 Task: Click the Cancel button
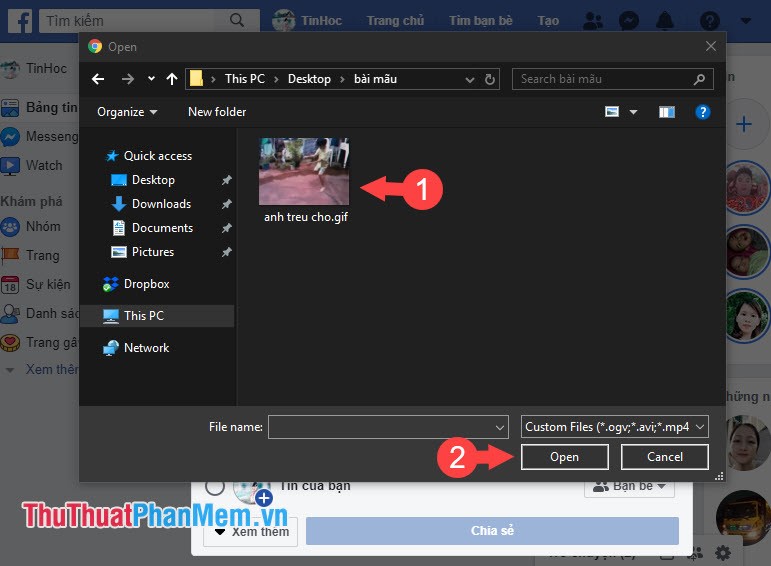[x=664, y=457]
